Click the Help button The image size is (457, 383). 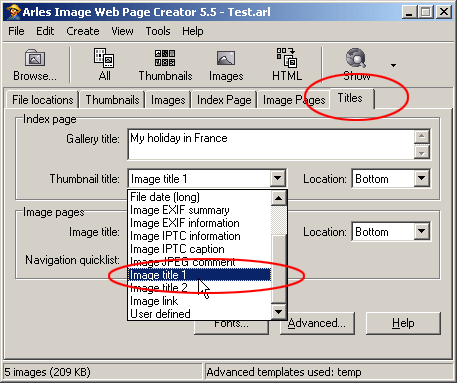click(403, 323)
